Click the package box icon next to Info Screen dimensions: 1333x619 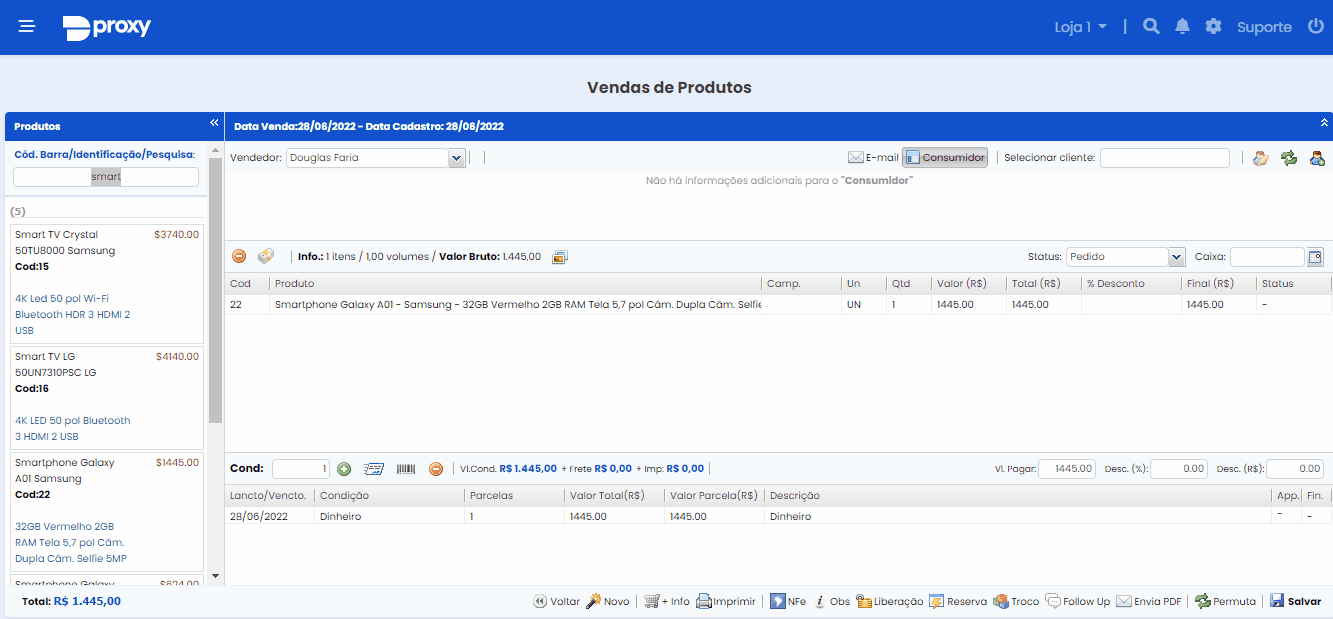click(266, 257)
